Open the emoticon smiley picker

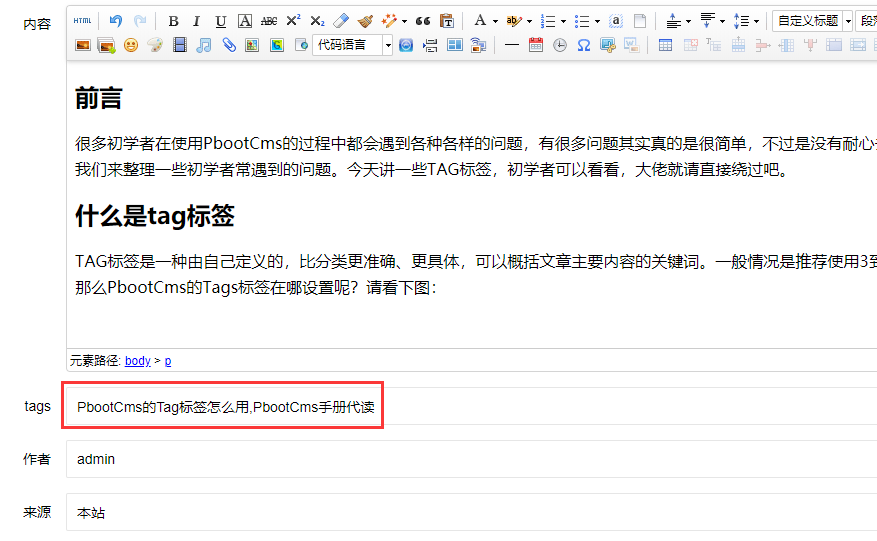tap(131, 45)
